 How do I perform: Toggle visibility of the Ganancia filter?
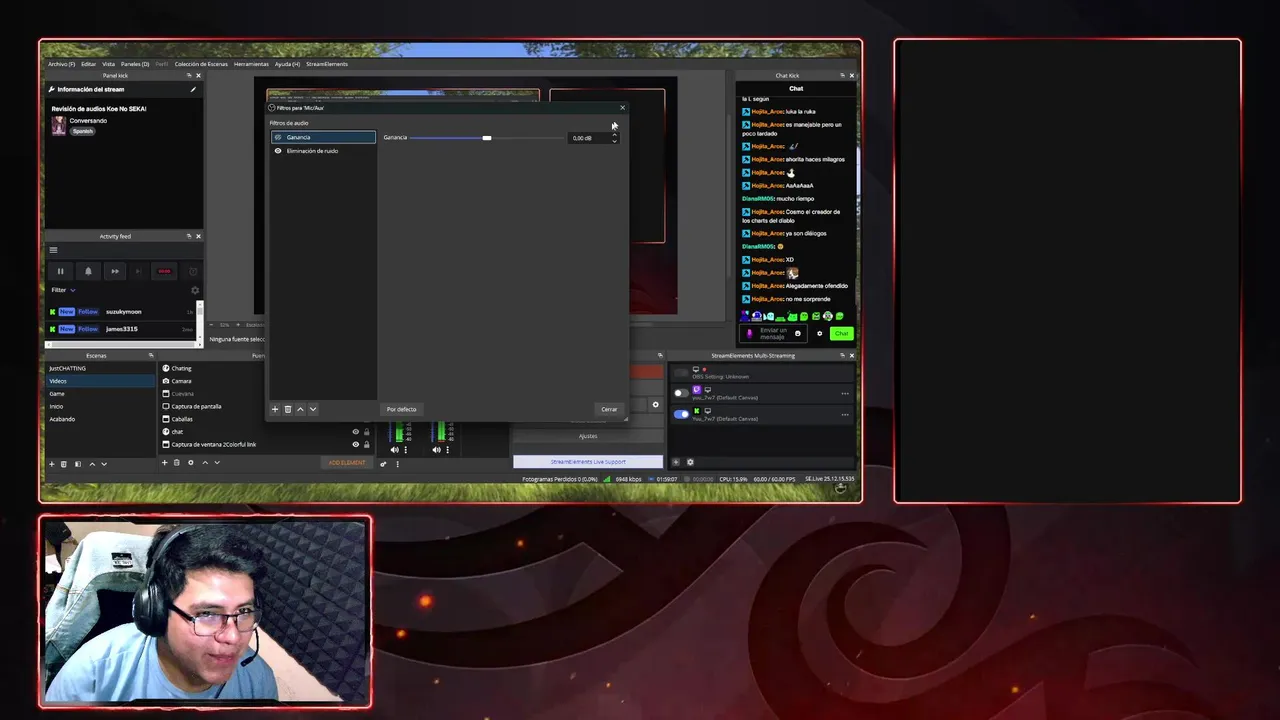point(278,137)
